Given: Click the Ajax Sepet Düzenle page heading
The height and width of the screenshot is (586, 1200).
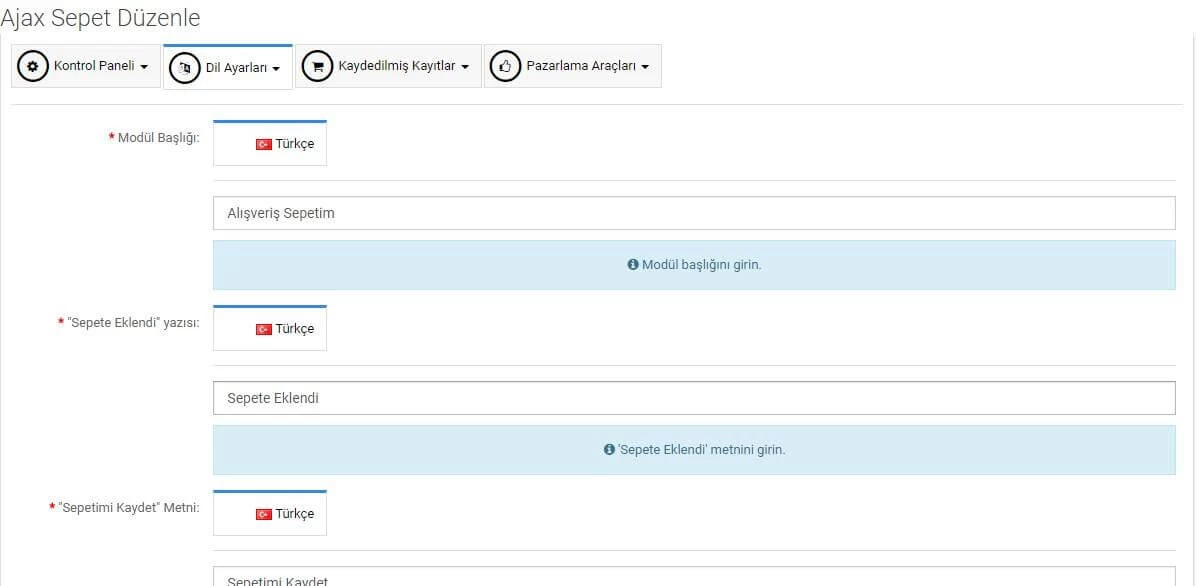Looking at the screenshot, I should tap(101, 17).
